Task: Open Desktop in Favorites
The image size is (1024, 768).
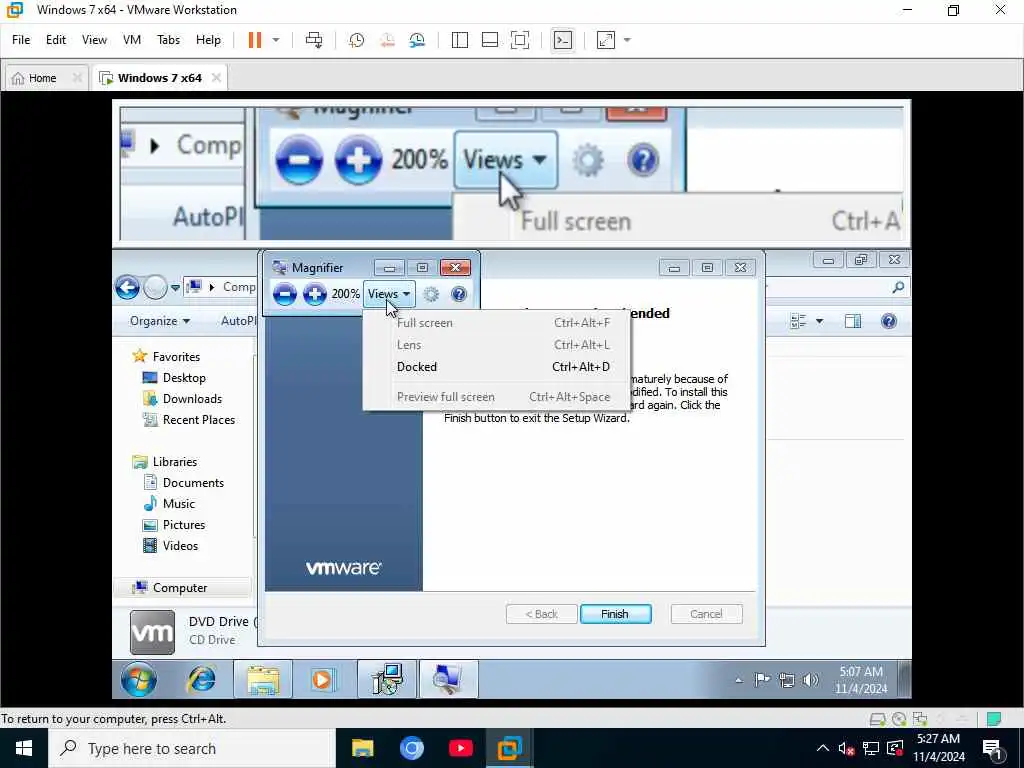Action: point(174,377)
